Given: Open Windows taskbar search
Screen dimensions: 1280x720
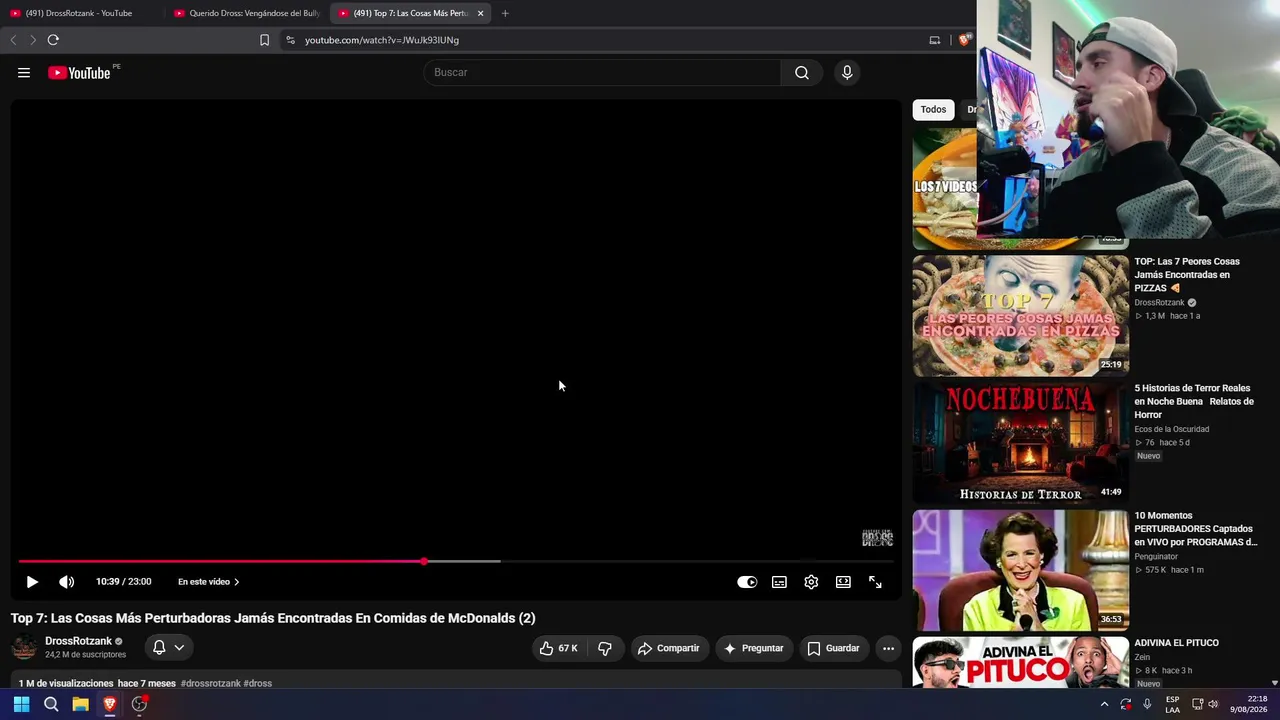Looking at the screenshot, I should tap(51, 704).
